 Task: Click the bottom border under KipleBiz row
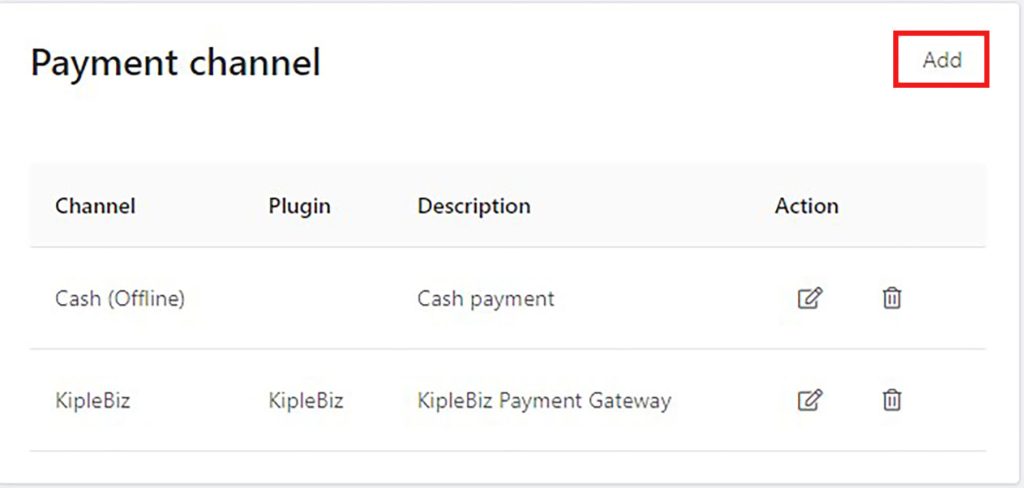coord(507,451)
